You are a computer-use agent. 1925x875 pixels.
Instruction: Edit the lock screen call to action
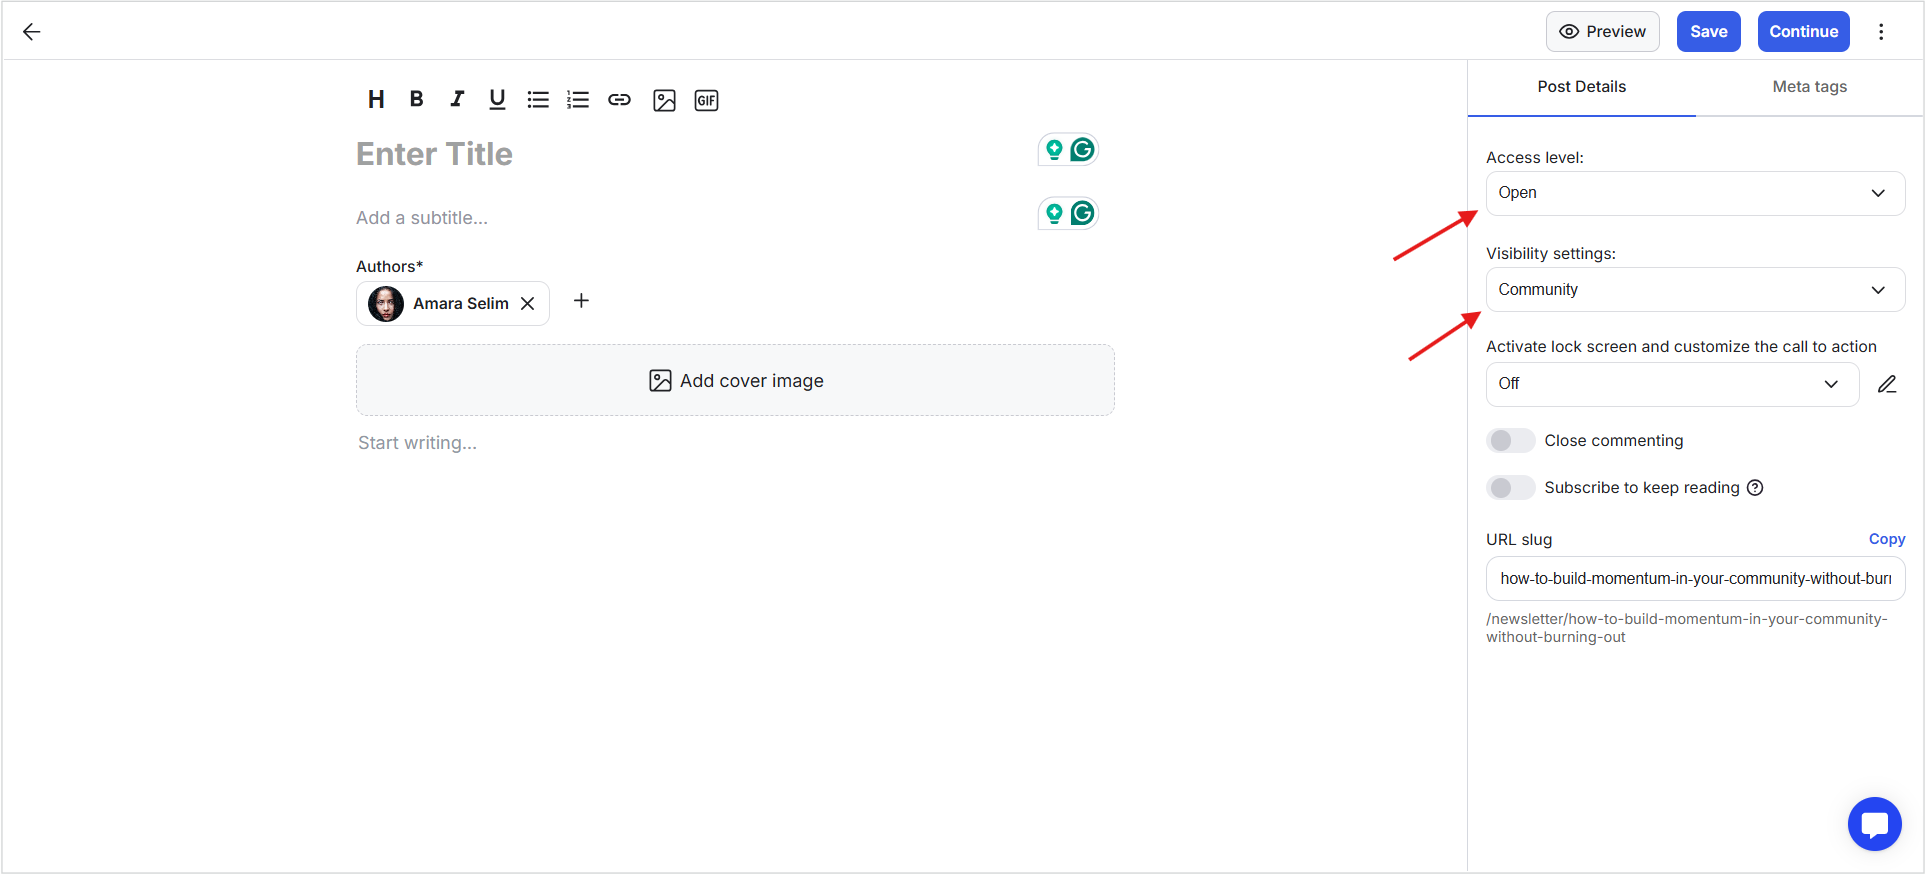pyautogui.click(x=1887, y=384)
